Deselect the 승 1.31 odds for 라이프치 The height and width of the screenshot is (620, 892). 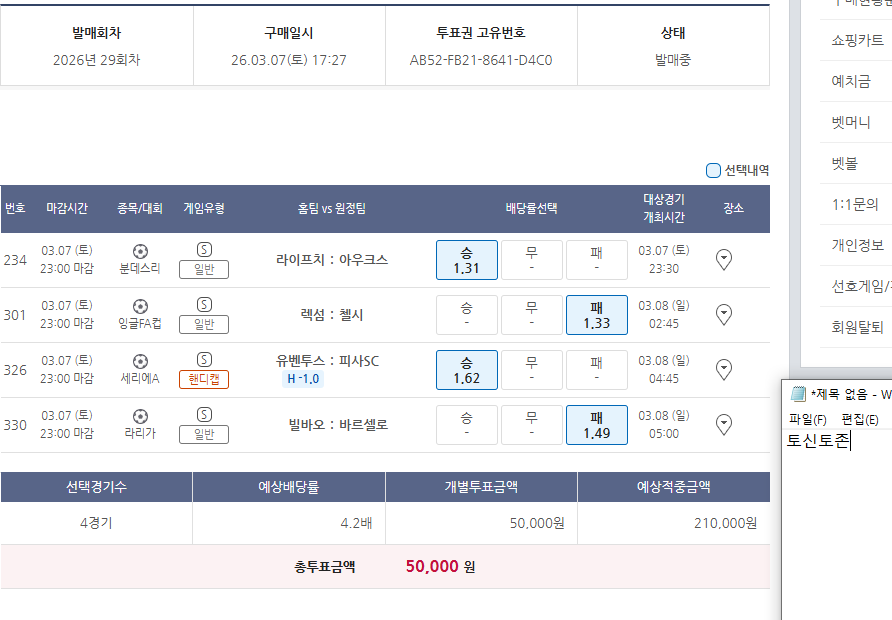coord(466,260)
